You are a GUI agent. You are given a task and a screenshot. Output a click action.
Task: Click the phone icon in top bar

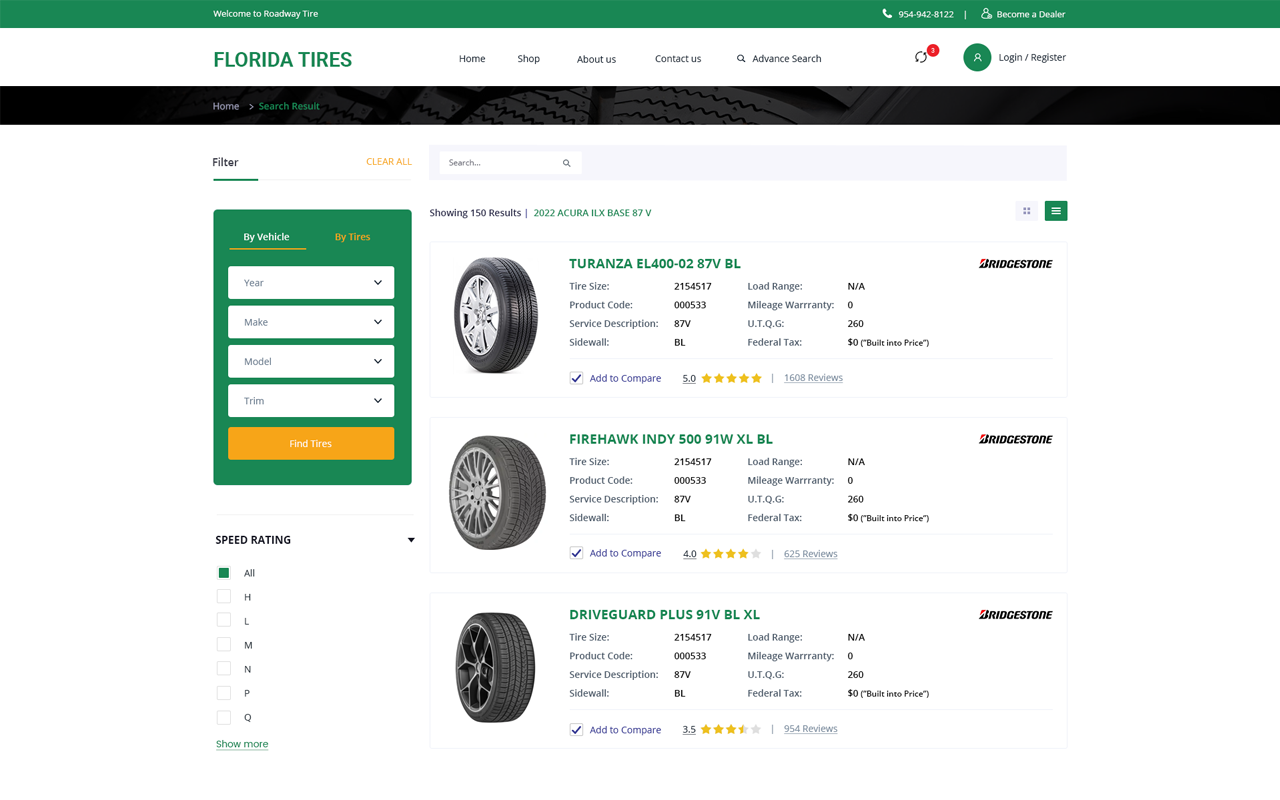pyautogui.click(x=887, y=14)
